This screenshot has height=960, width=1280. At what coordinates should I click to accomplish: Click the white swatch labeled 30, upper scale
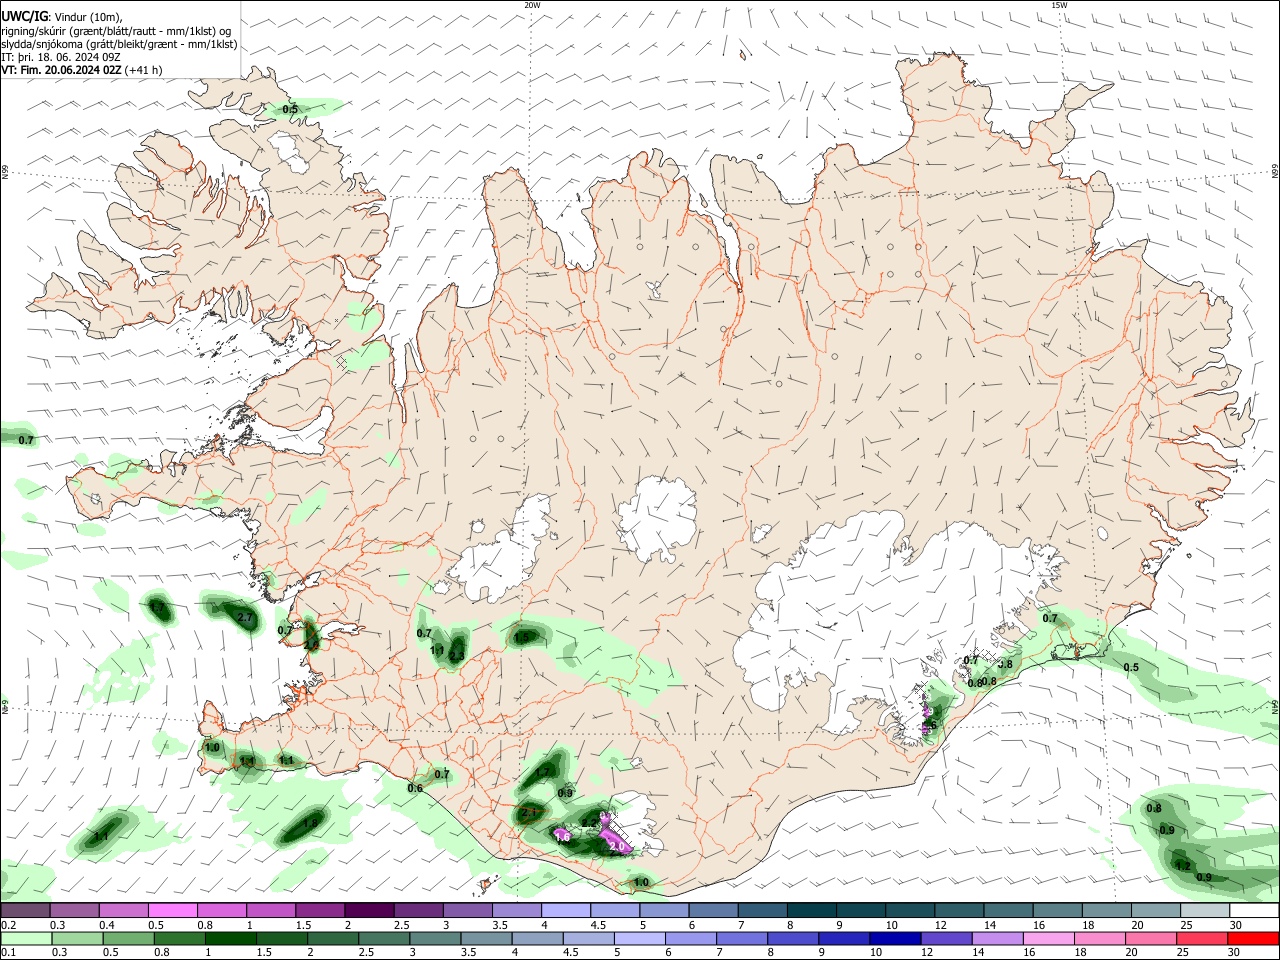(1255, 910)
